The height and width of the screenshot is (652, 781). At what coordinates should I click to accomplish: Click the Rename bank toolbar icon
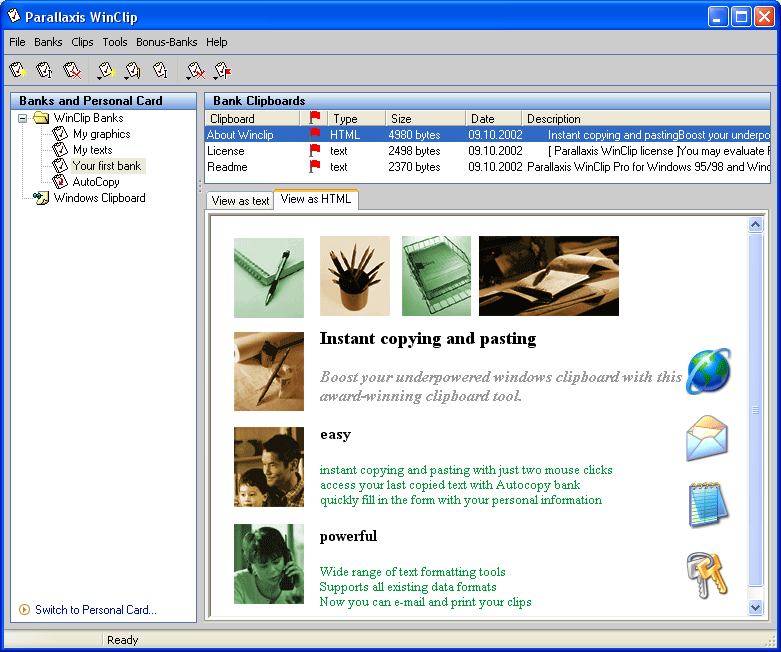click(45, 70)
